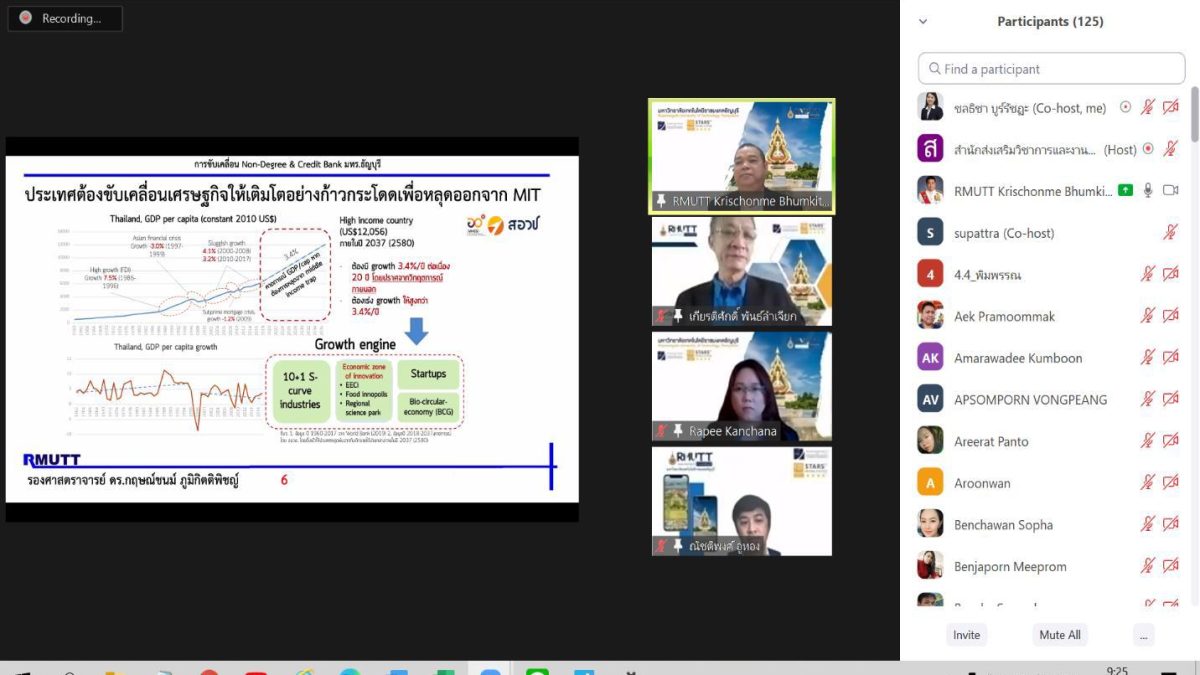This screenshot has width=1200, height=675.
Task: Click the camera icon for RMUTT Krischonme
Action: (1170, 190)
